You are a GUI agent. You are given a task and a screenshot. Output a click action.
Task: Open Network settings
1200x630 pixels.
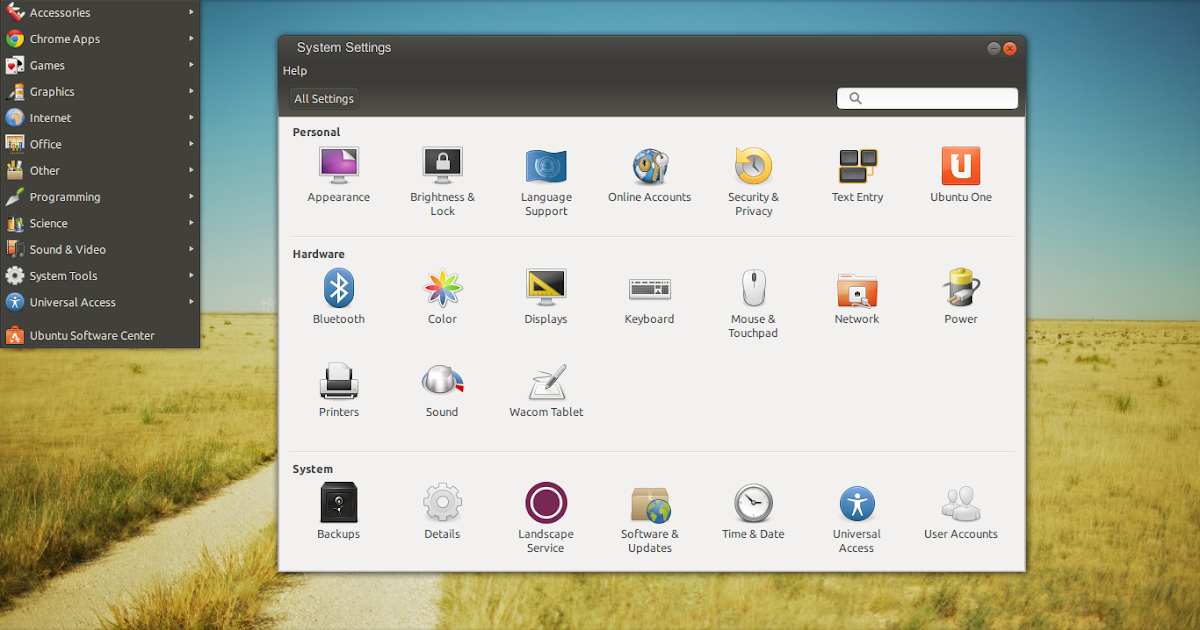857,298
